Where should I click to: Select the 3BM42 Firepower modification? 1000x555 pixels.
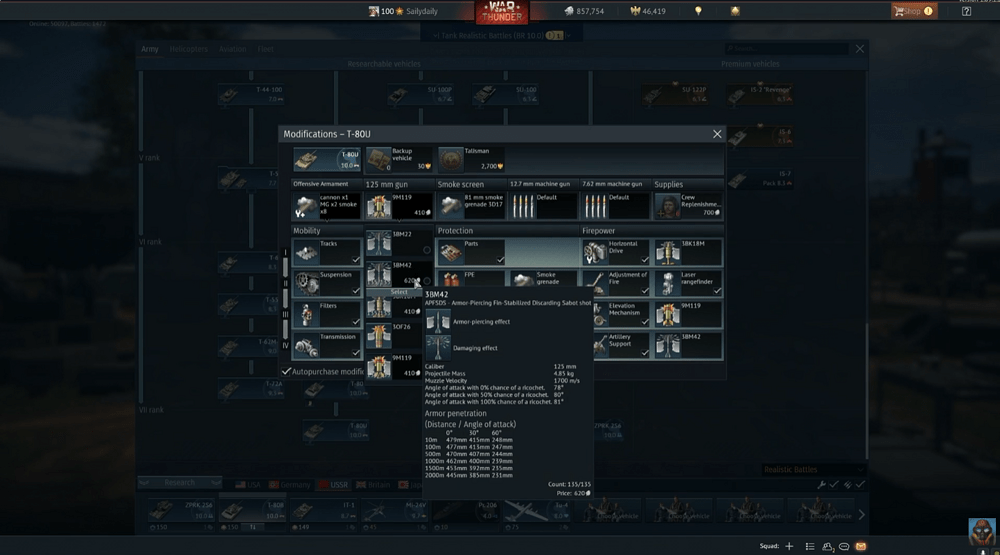point(688,345)
